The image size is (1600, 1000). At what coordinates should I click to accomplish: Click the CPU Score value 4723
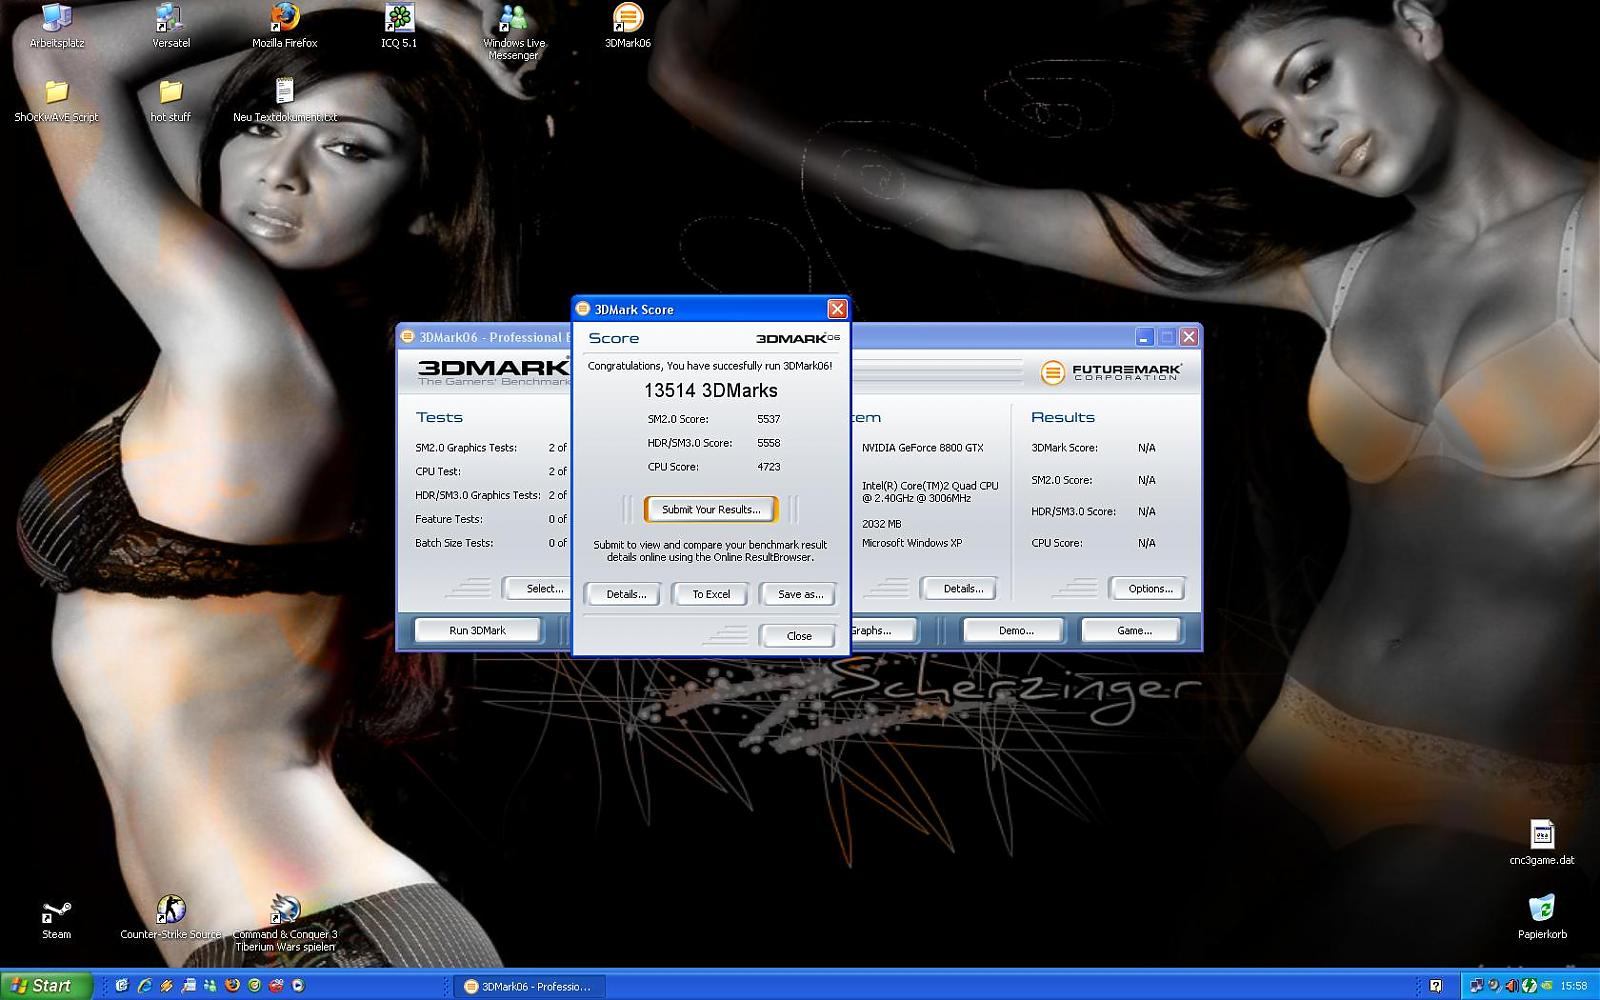[768, 467]
